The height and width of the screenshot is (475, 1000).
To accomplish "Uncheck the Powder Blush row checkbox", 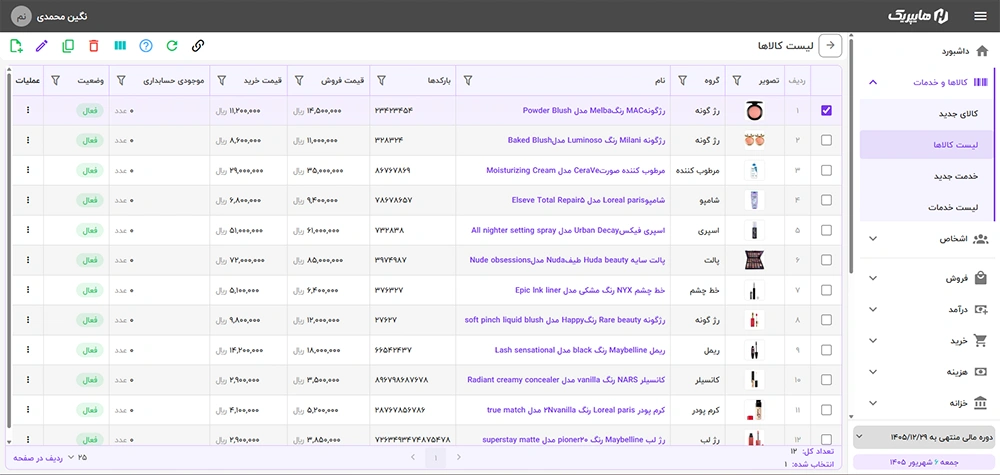I will pyautogui.click(x=827, y=110).
